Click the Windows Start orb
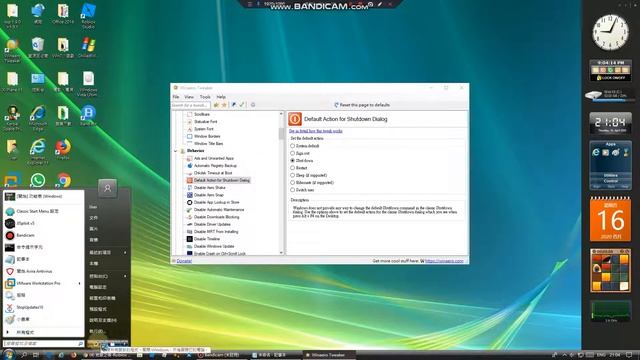640x360 pixels. click(9, 355)
